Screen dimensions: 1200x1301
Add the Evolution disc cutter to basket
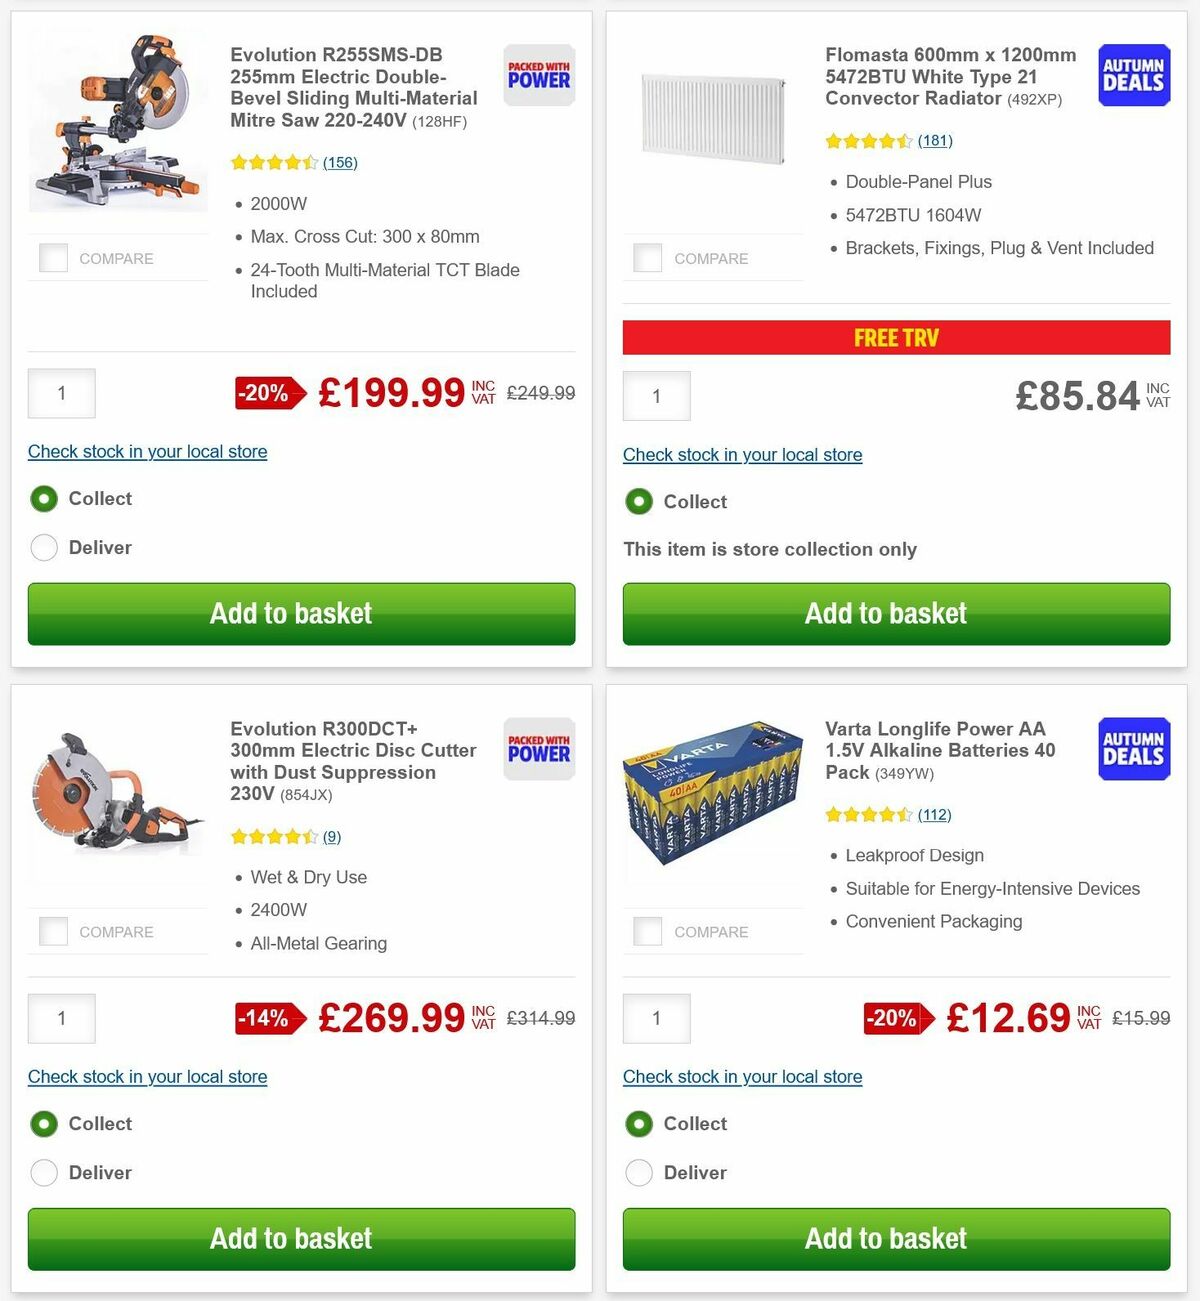pos(291,1239)
